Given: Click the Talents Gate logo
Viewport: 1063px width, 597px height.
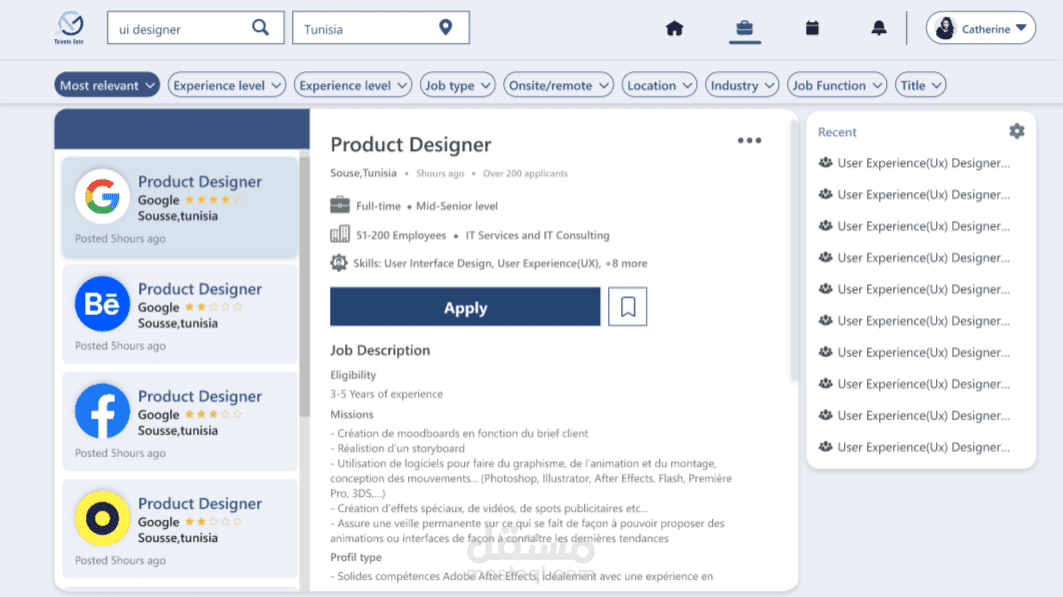Looking at the screenshot, I should pos(70,28).
